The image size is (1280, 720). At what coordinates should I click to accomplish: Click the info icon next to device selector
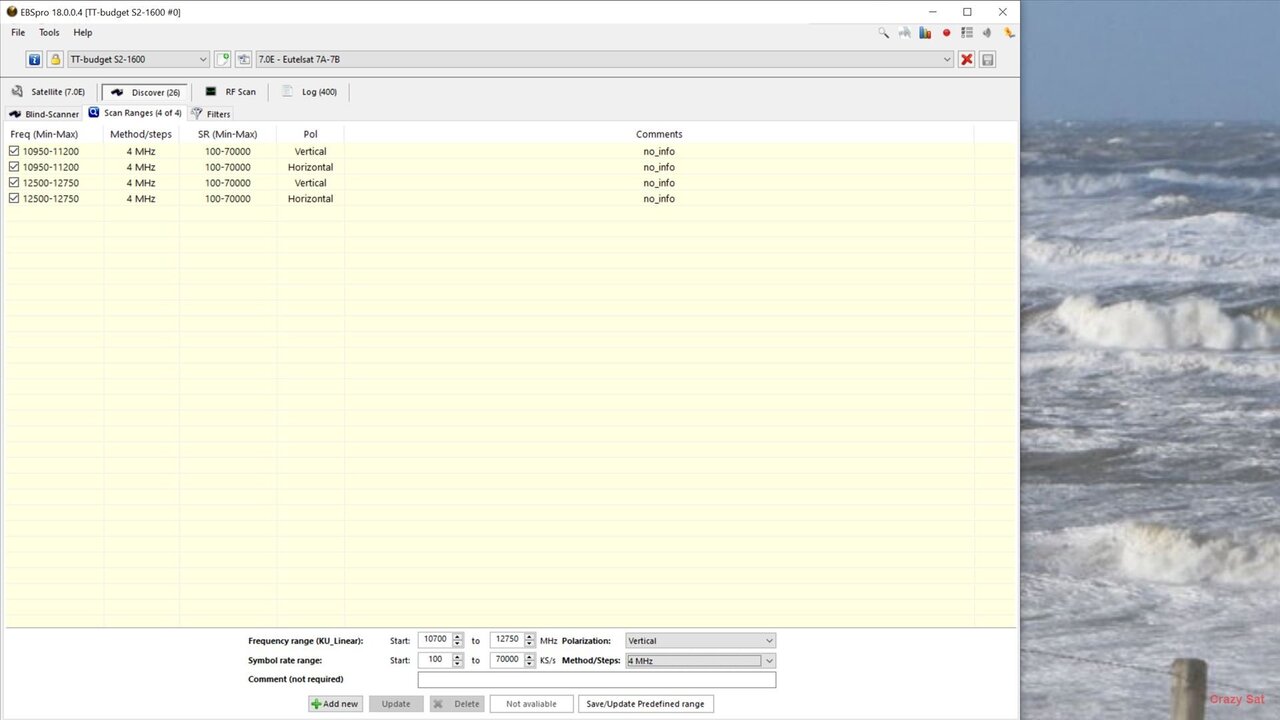click(x=34, y=59)
